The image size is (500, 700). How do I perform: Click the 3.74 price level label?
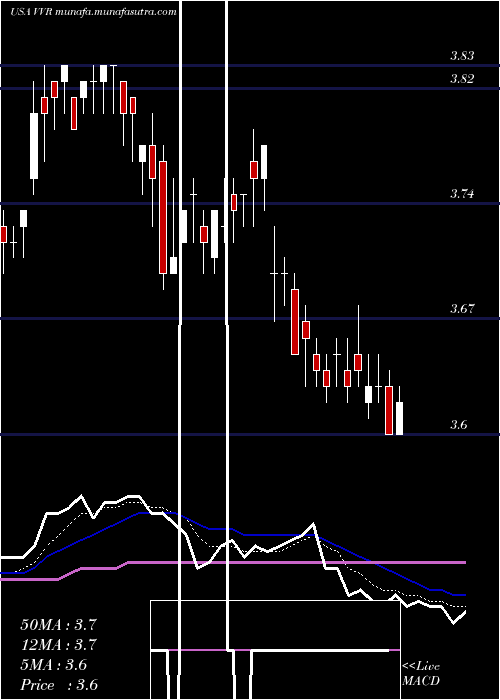[x=462, y=194]
